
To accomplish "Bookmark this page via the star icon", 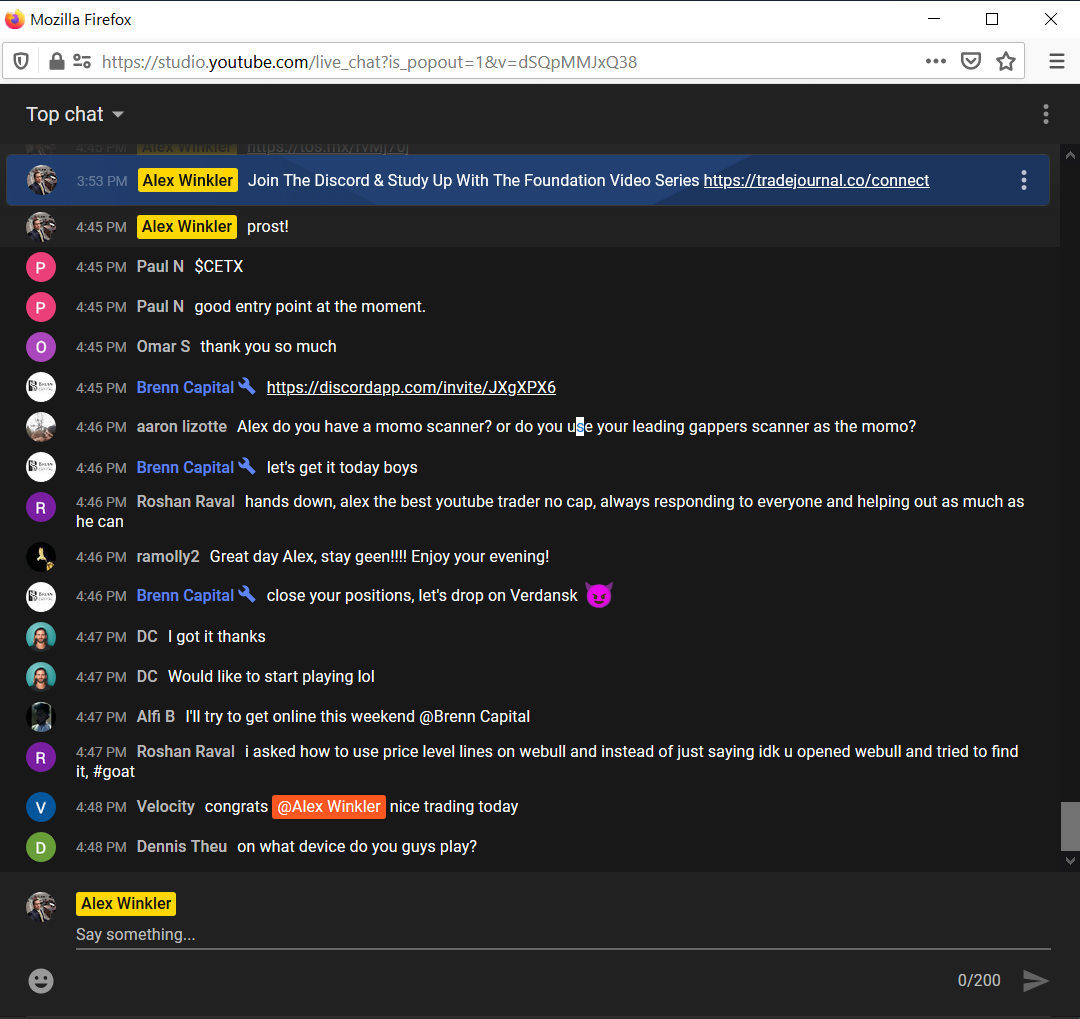I will pos(1006,60).
